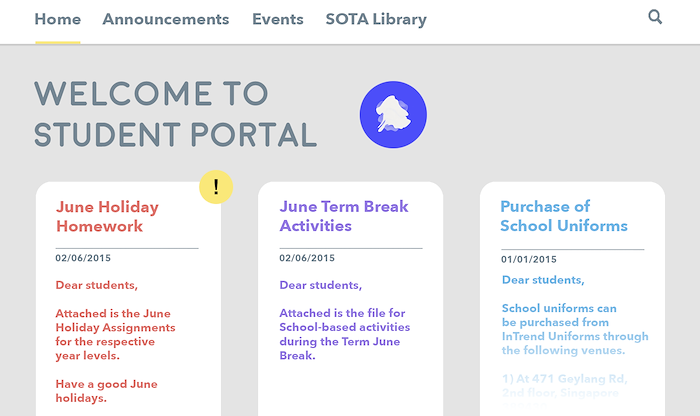Image resolution: width=700 pixels, height=416 pixels.
Task: Open the June Term Break Activities title
Action: tap(344, 216)
